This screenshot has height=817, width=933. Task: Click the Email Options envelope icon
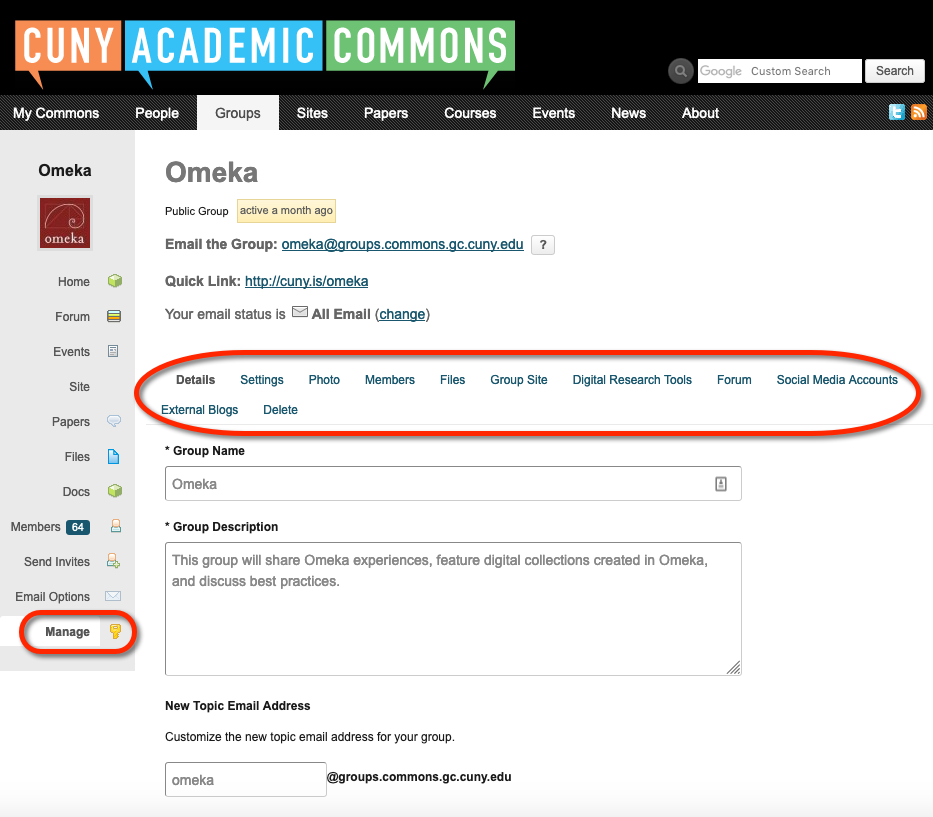click(113, 596)
